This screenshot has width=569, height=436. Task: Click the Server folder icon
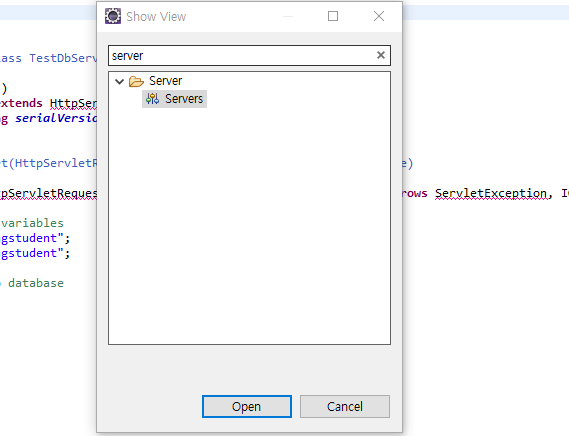click(x=136, y=81)
